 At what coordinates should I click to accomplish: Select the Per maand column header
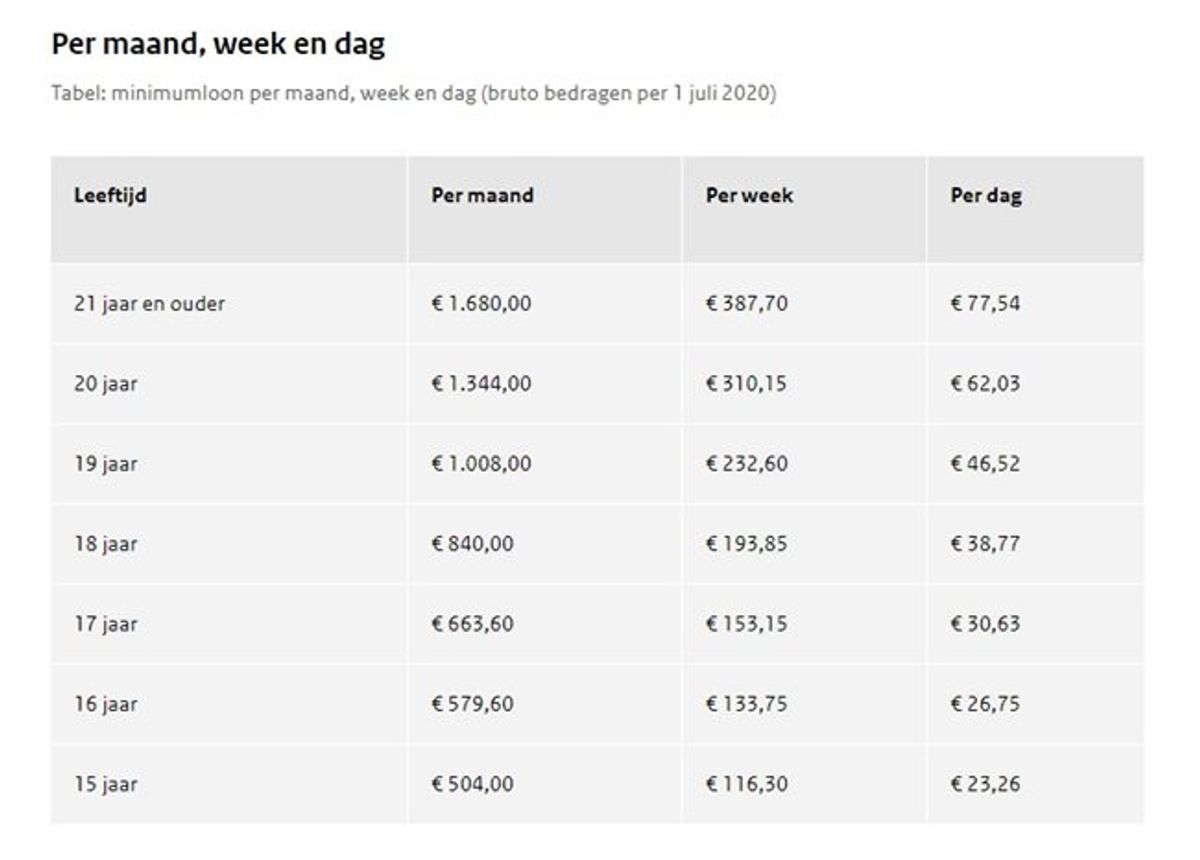pos(482,195)
